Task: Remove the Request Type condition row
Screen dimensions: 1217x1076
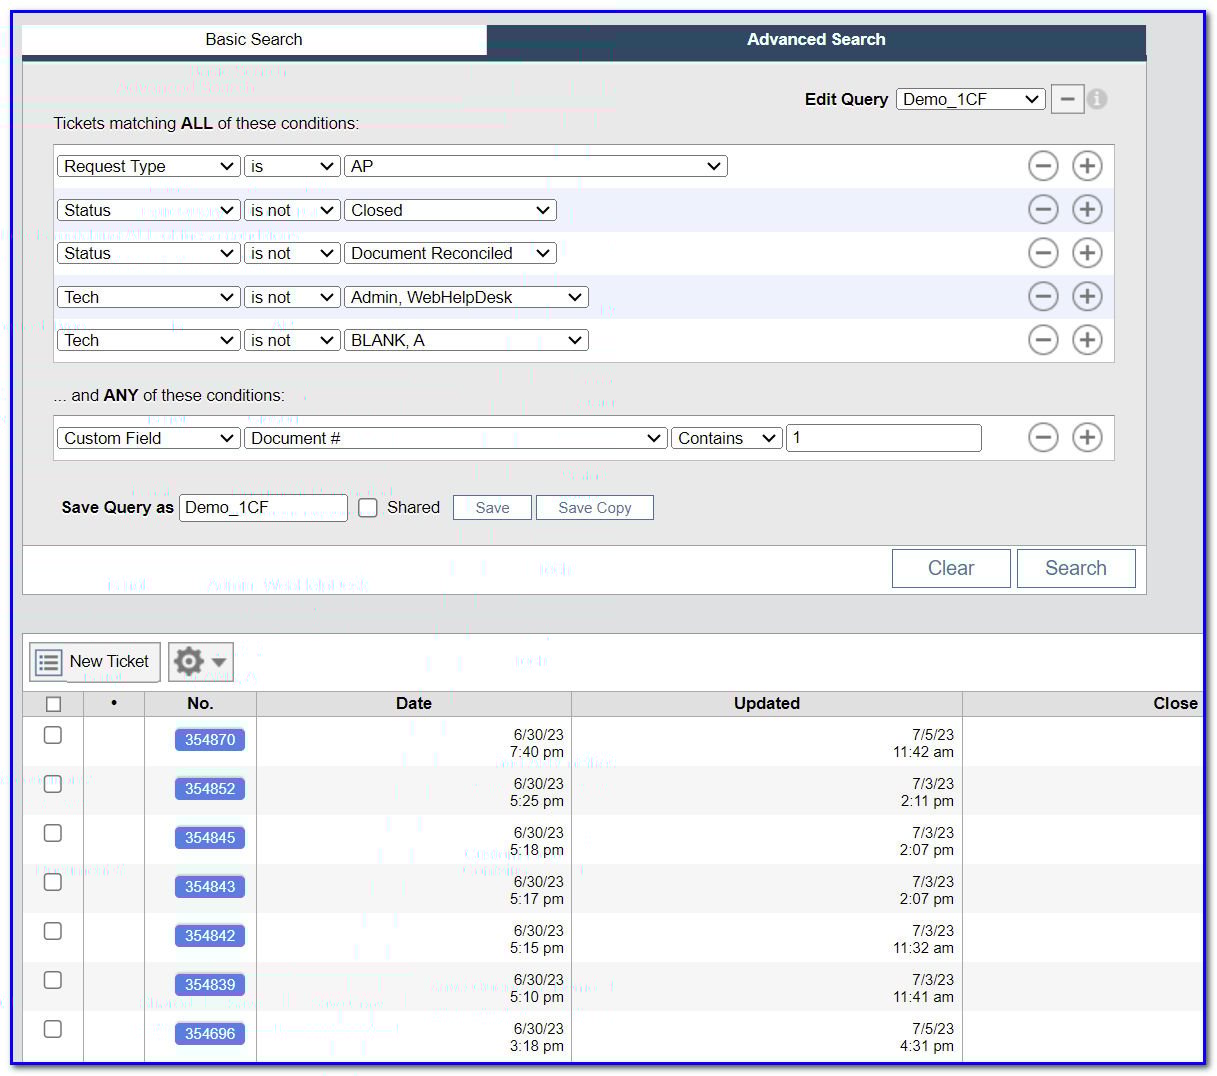Action: 1043,166
